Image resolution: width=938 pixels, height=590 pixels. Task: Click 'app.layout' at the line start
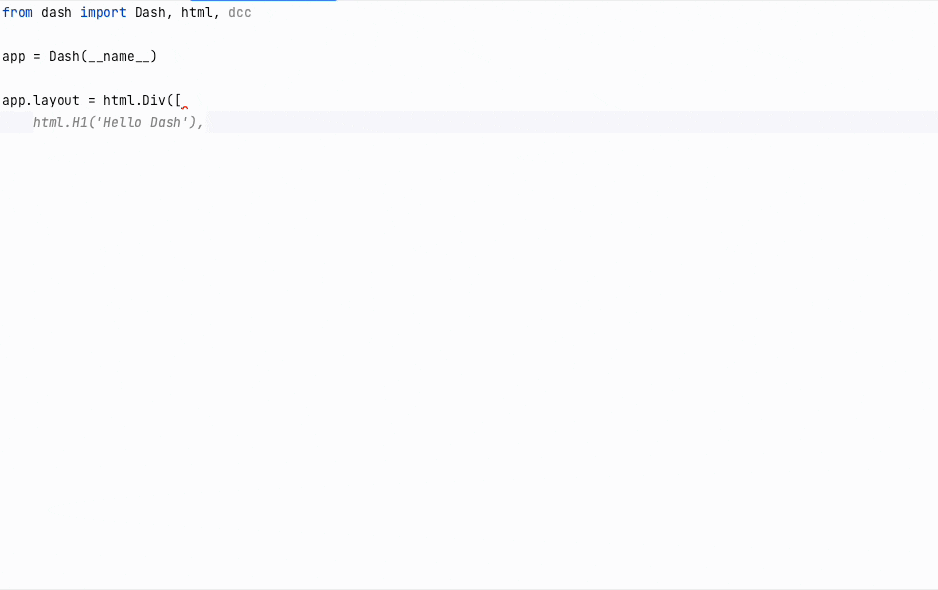tap(41, 101)
